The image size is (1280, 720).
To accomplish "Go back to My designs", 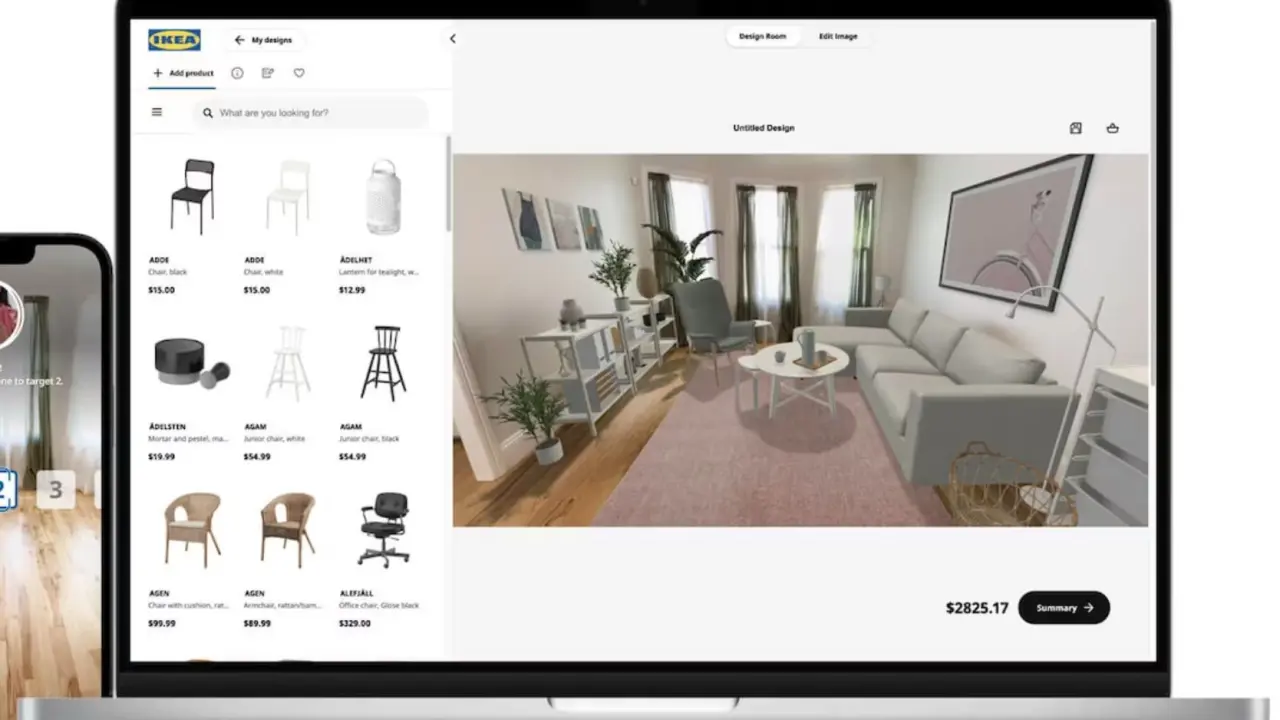I will pos(263,40).
